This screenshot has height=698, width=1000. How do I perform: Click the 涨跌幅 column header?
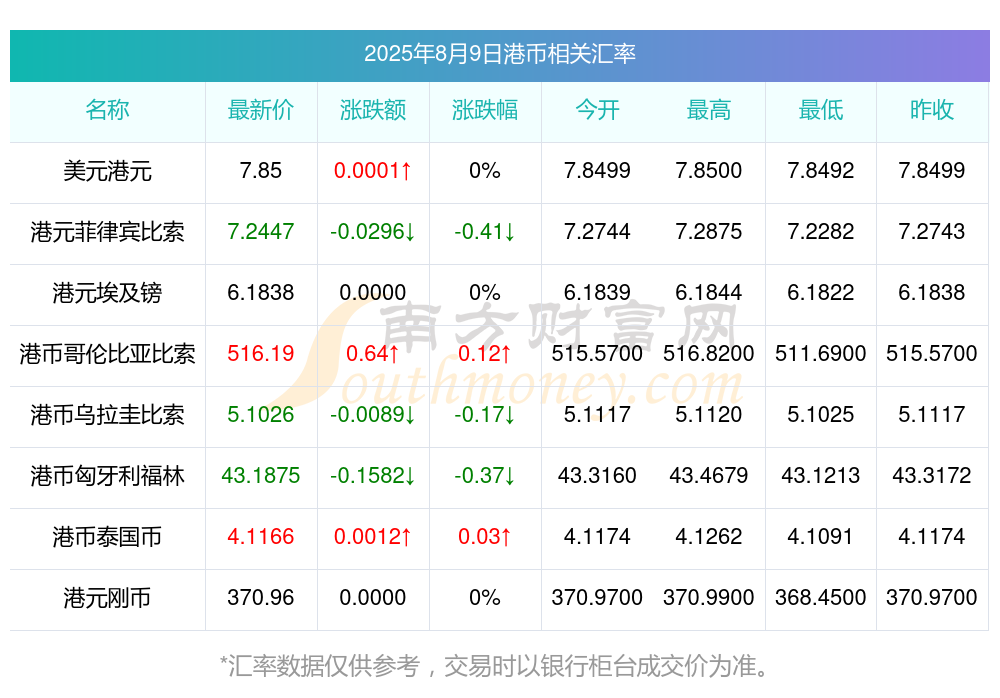tap(485, 110)
